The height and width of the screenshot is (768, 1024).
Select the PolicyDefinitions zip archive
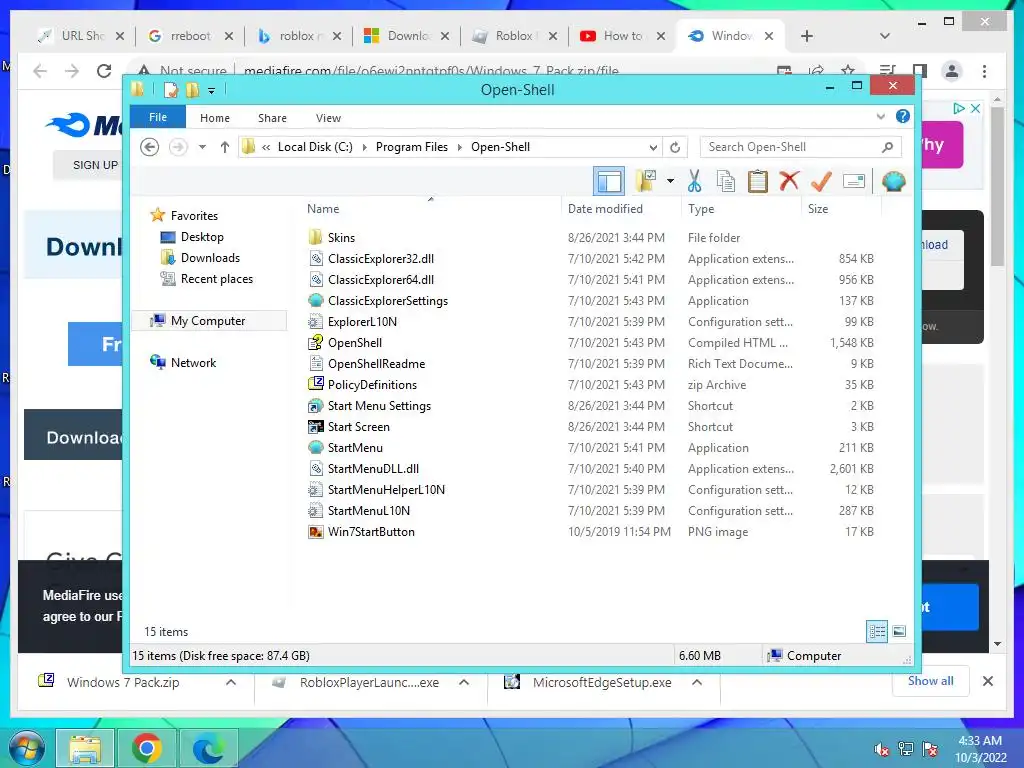pyautogui.click(x=372, y=385)
